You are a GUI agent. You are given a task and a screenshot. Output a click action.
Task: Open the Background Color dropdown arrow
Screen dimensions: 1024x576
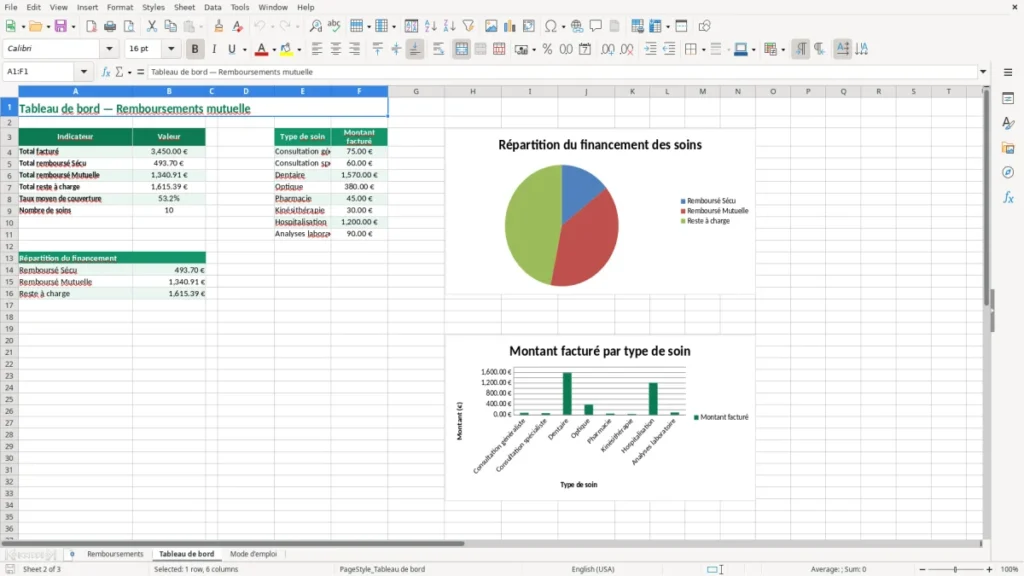pos(299,50)
